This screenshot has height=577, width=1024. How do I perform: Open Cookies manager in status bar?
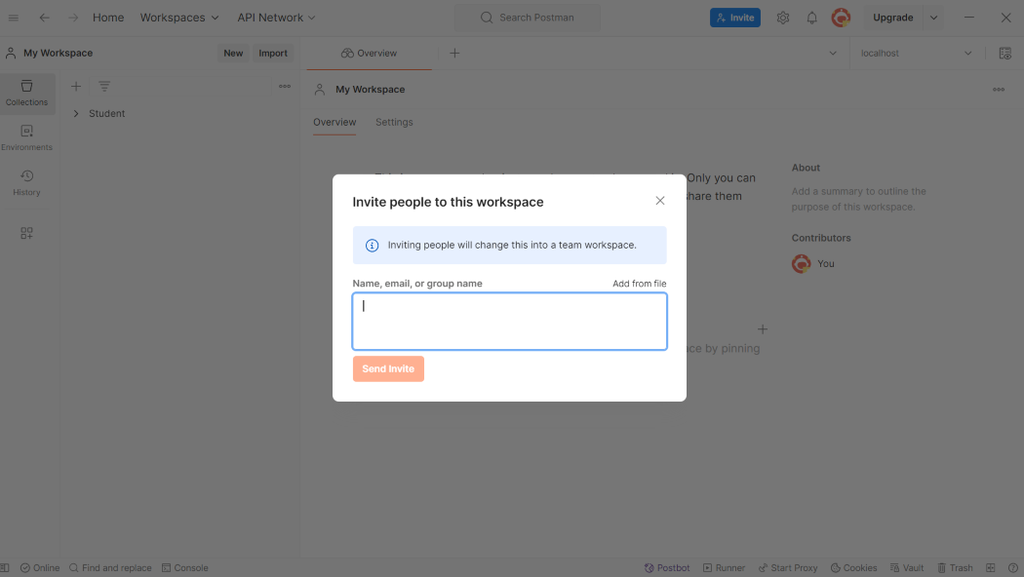tap(853, 568)
